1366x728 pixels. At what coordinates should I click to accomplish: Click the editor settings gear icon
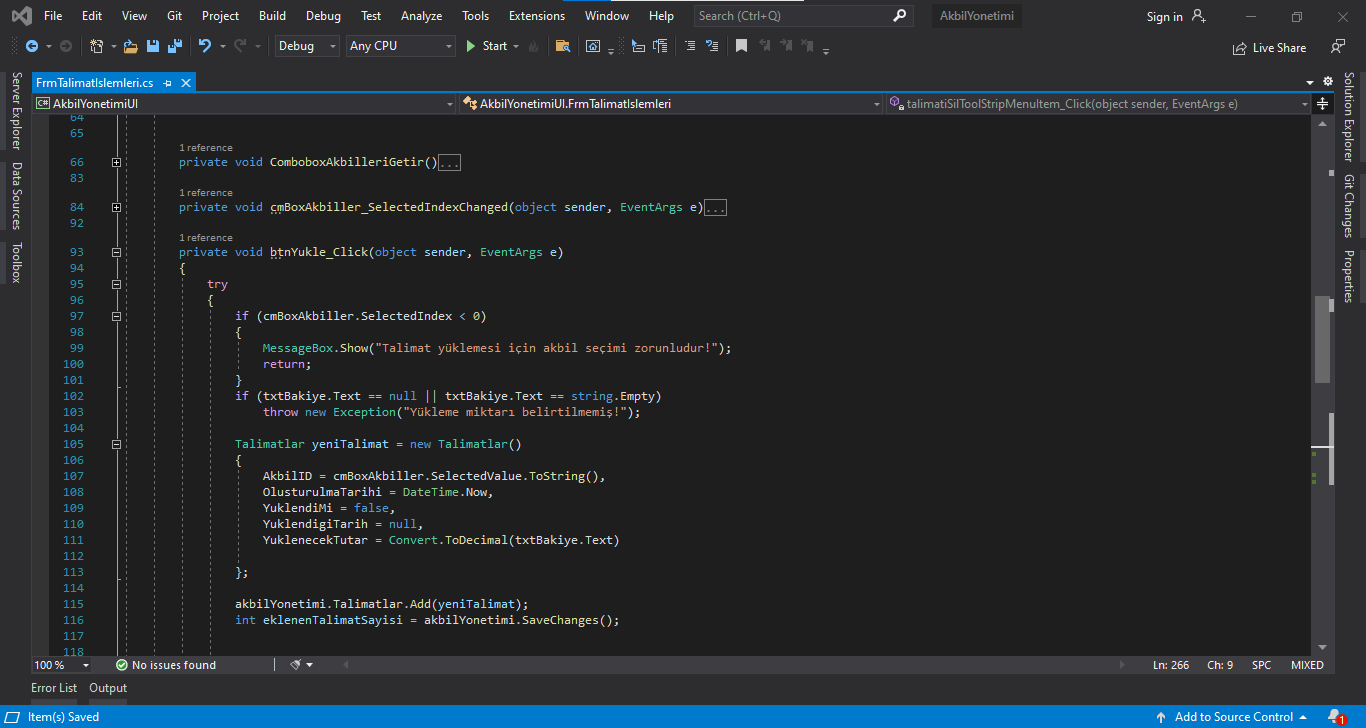(x=1328, y=81)
